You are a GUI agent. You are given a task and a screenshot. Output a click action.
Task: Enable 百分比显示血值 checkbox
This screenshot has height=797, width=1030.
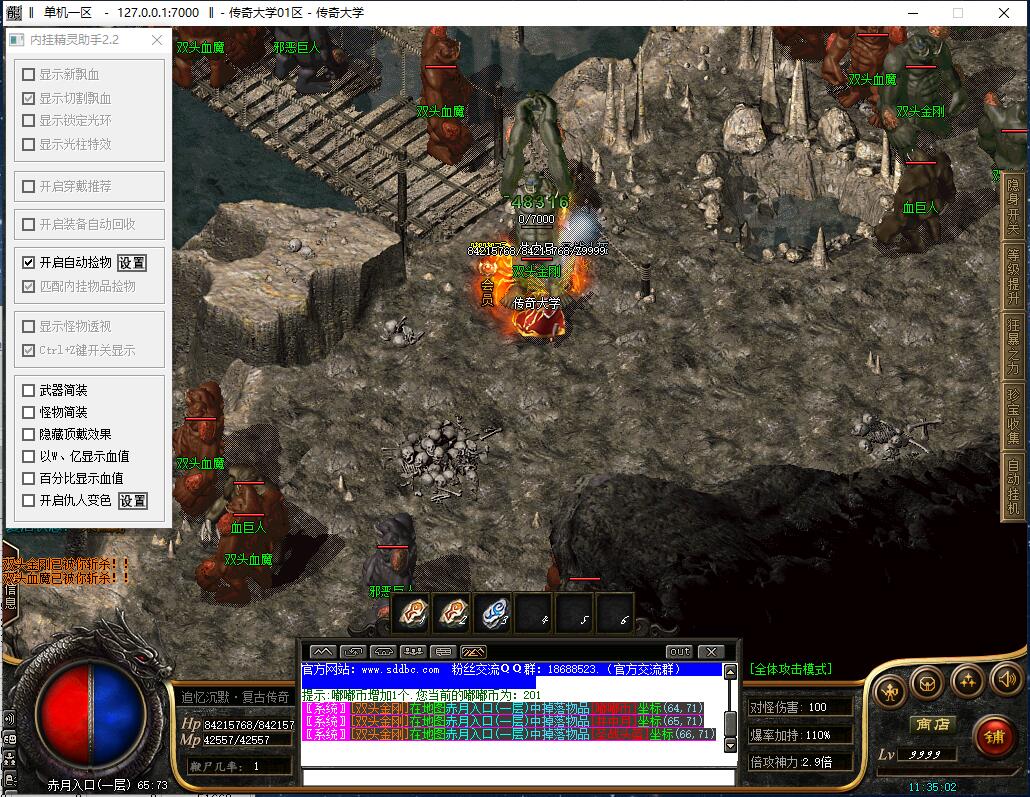pyautogui.click(x=28, y=478)
